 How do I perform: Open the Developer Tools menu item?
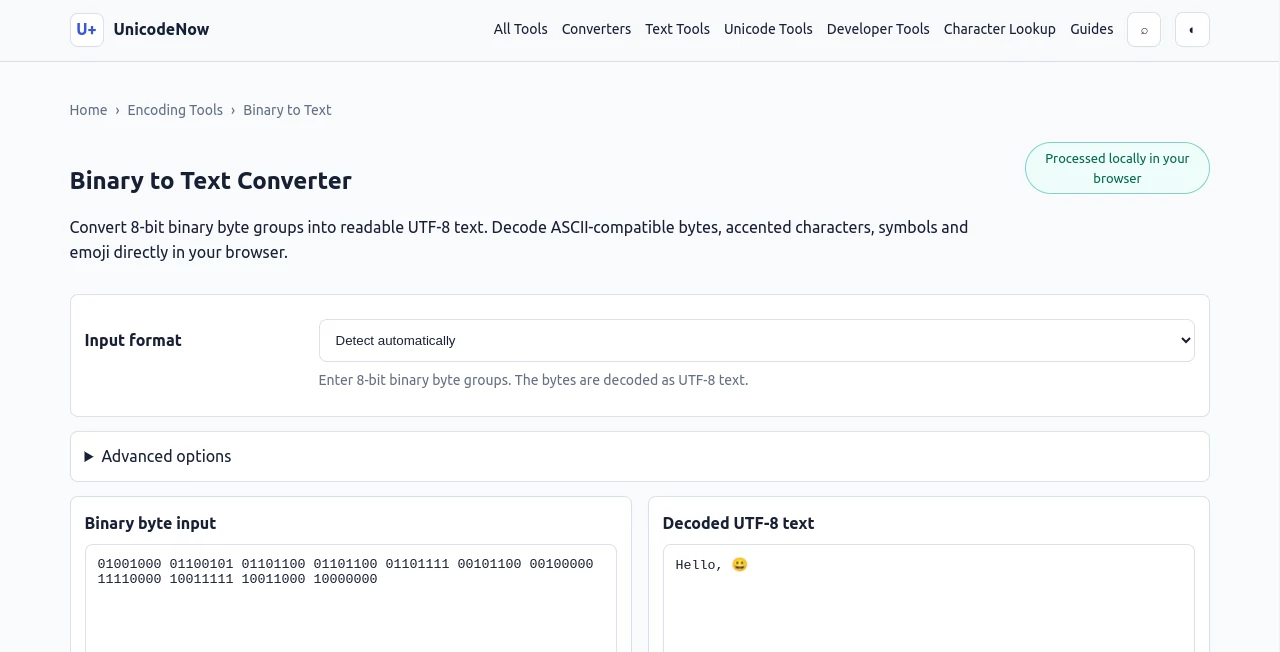(878, 29)
